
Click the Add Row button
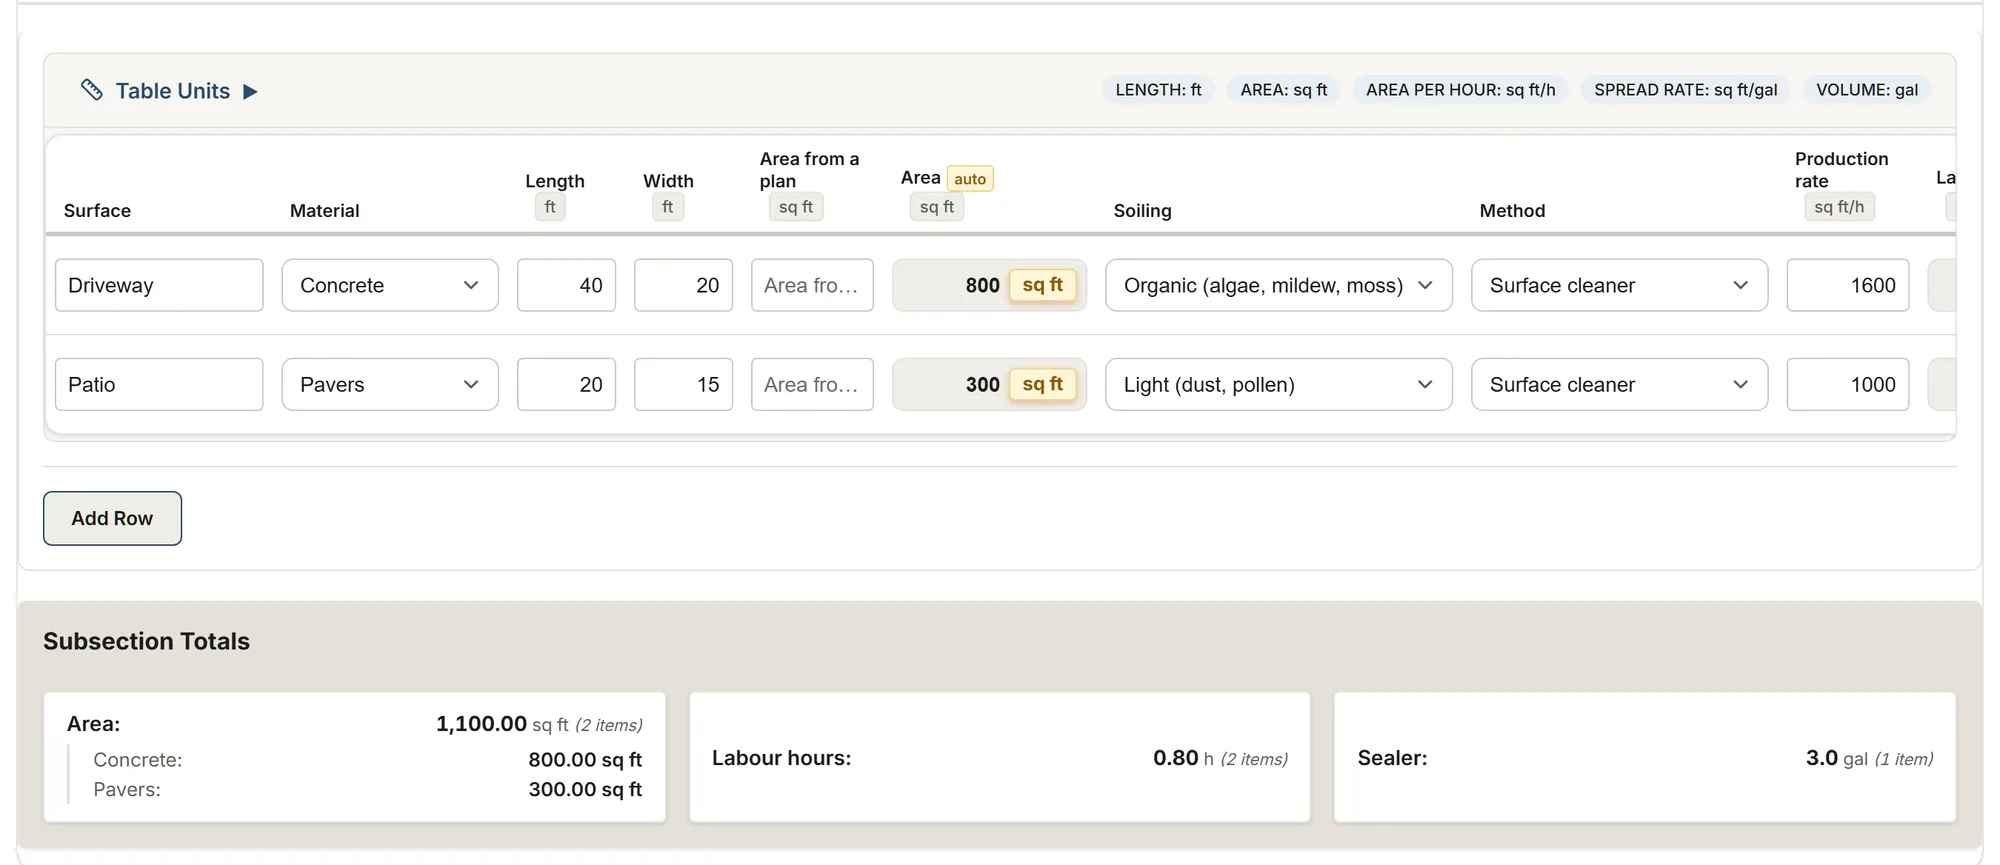click(112, 518)
